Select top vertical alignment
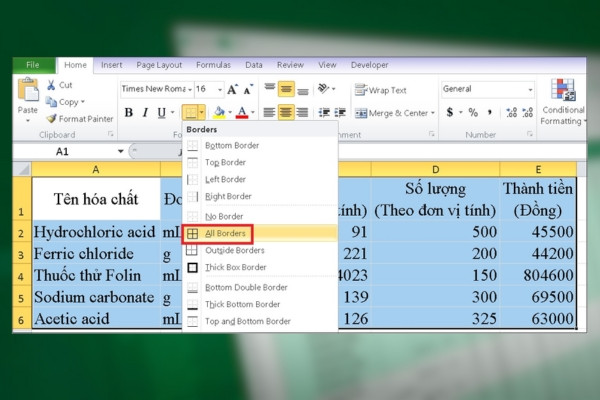This screenshot has height=400, width=600. pyautogui.click(x=270, y=89)
